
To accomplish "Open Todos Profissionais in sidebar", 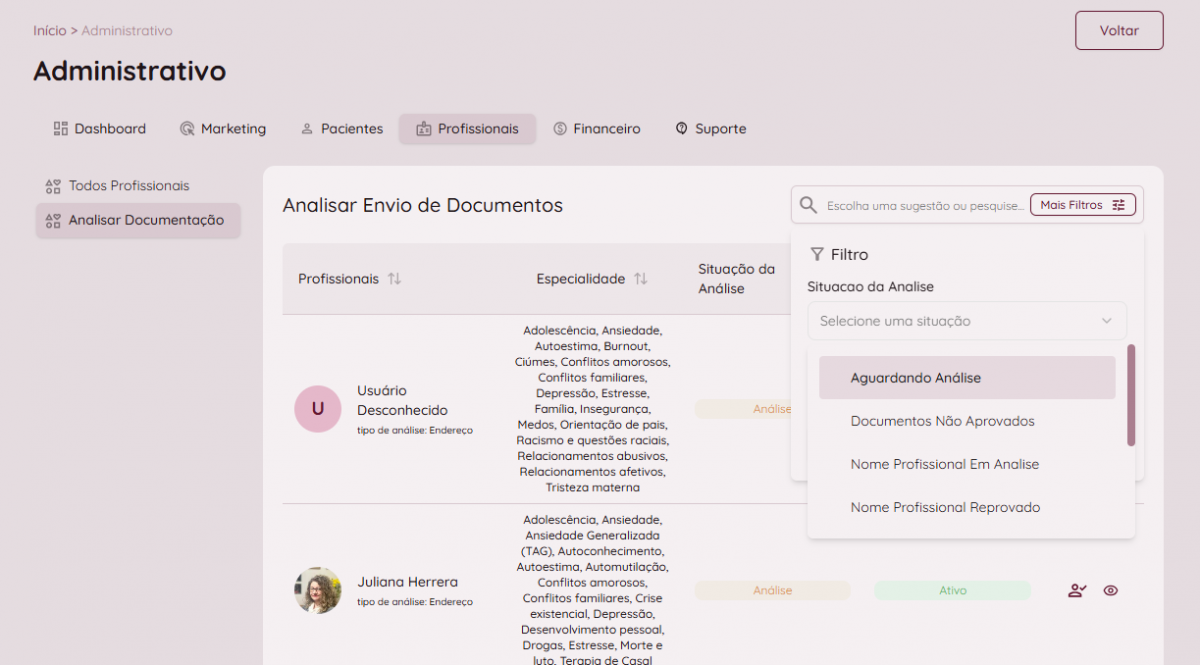I will click(128, 186).
